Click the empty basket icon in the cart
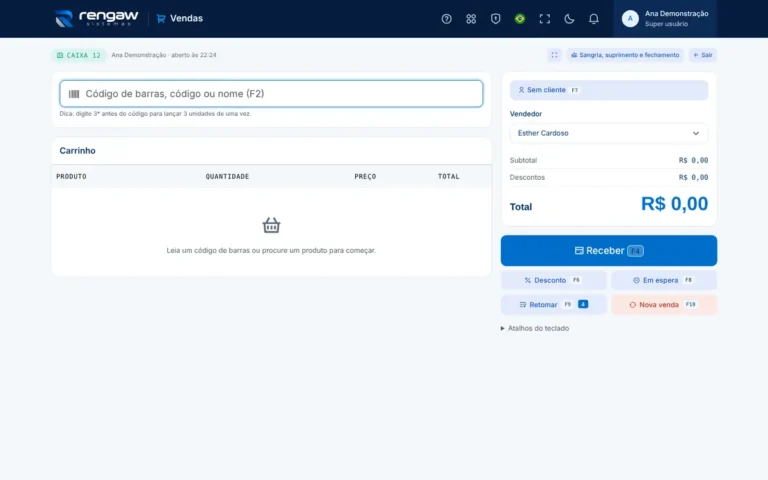Viewport: 768px width, 480px height. pos(271,225)
